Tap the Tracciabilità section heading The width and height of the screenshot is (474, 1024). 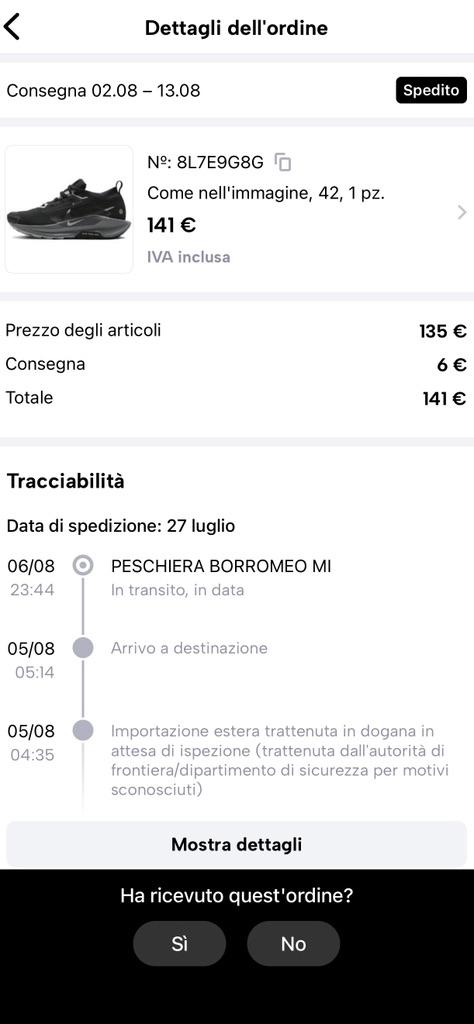coord(65,482)
